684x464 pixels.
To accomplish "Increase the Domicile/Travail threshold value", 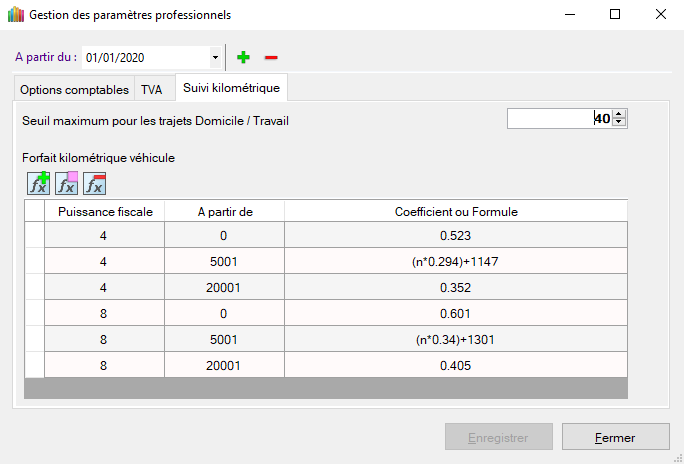I will (x=620, y=115).
